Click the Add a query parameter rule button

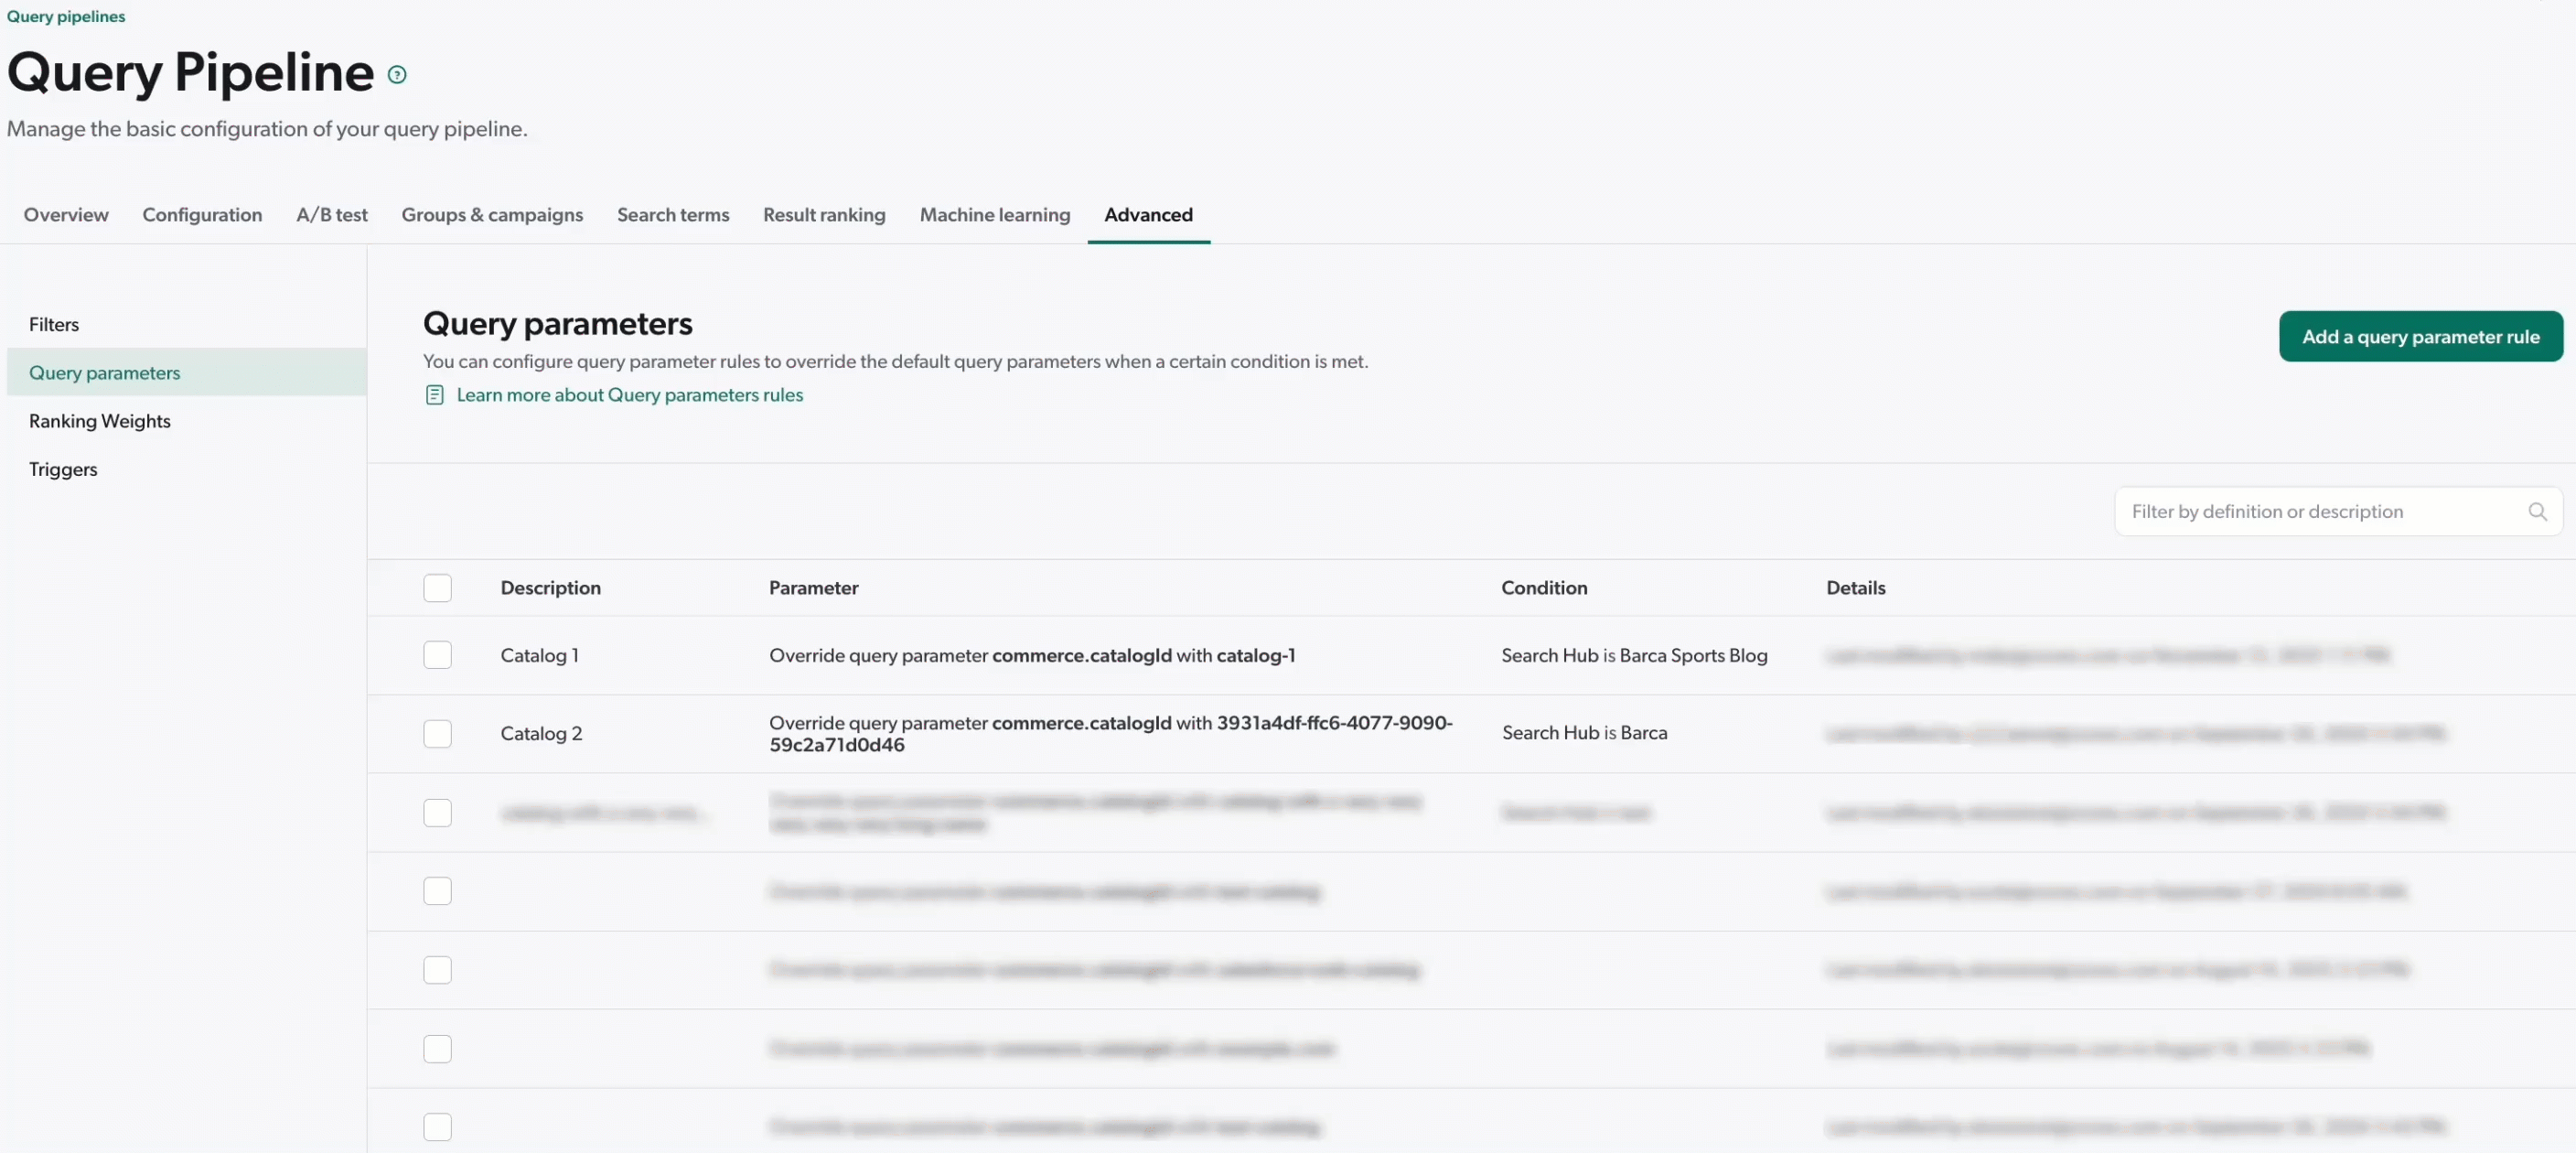2420,336
